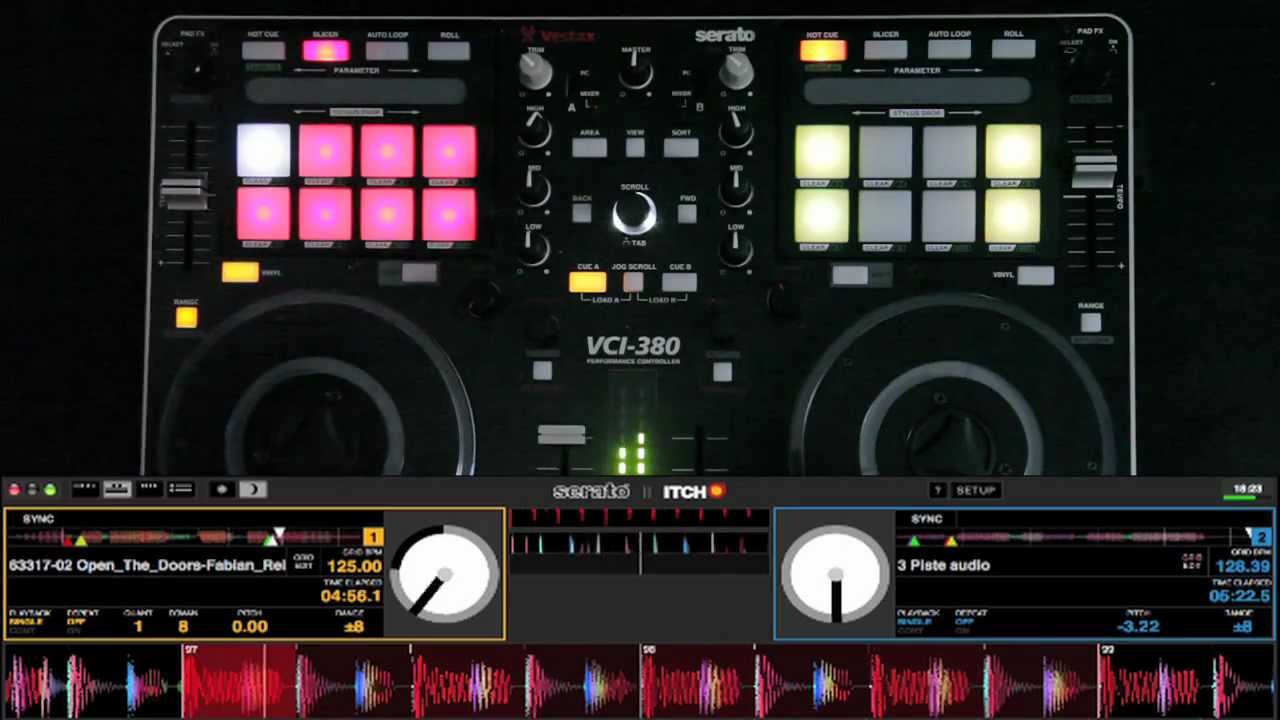The image size is (1280, 720).
Task: Click deck 2 pitch value -3.22
Action: click(x=1139, y=627)
